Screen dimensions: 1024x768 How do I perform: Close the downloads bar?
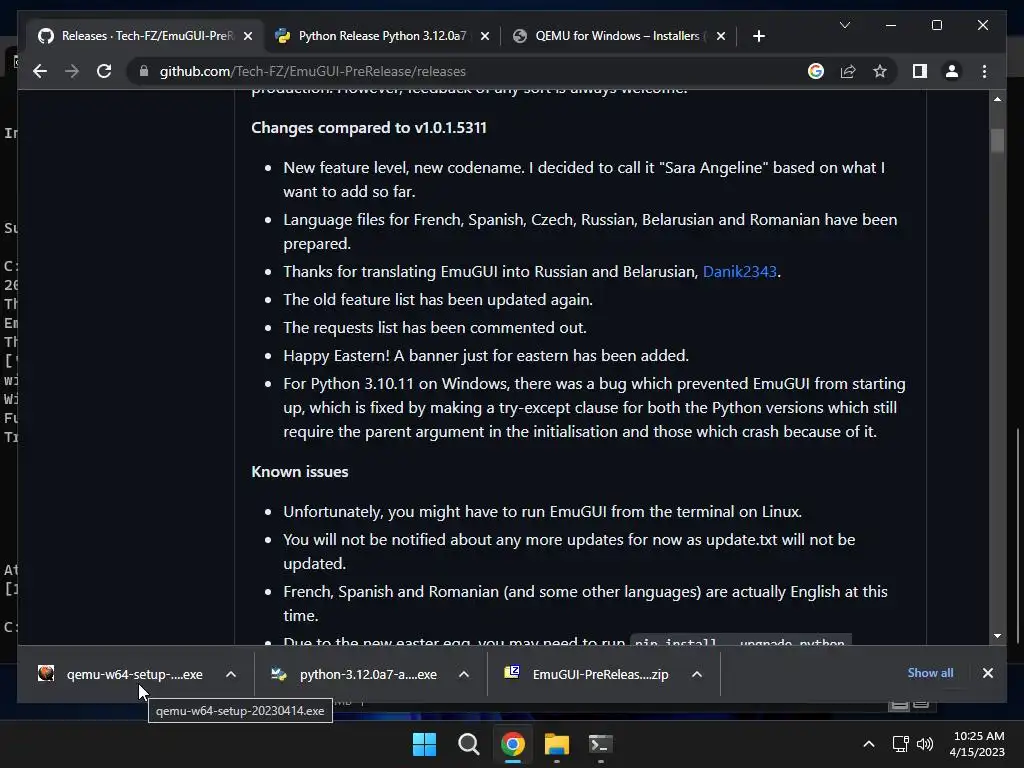tap(987, 673)
